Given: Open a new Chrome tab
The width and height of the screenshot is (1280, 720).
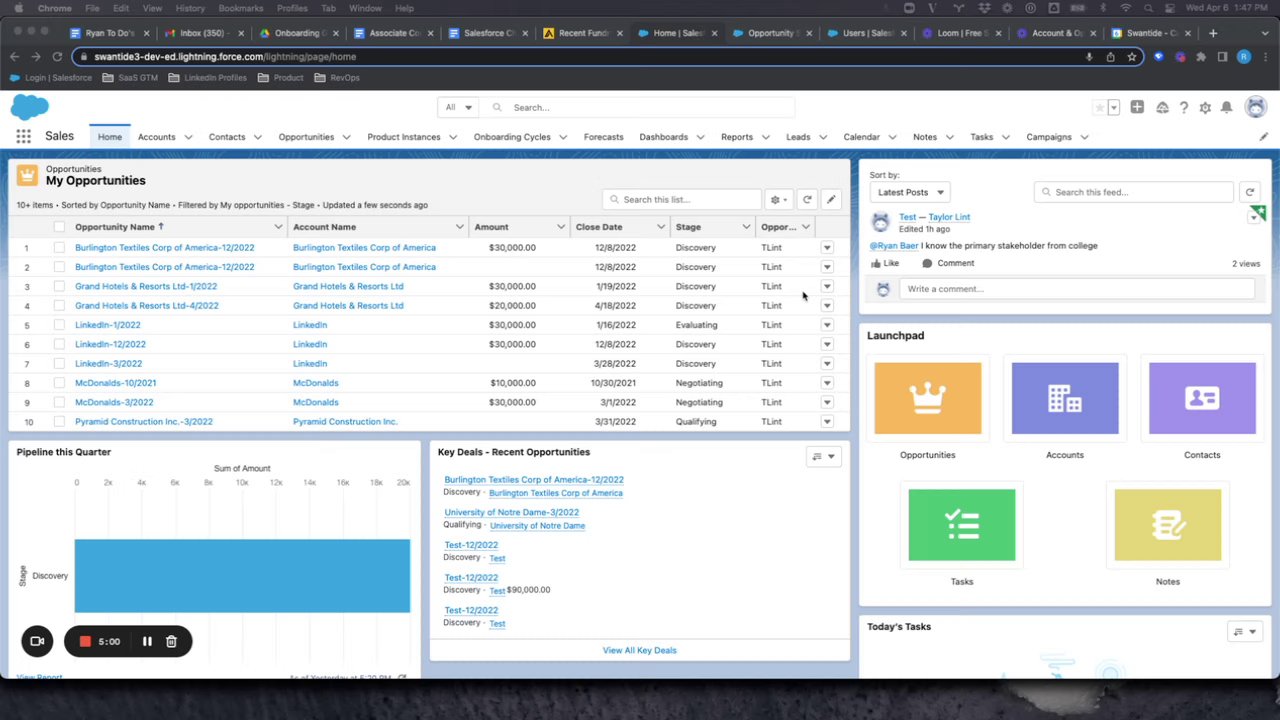Looking at the screenshot, I should click(1213, 33).
